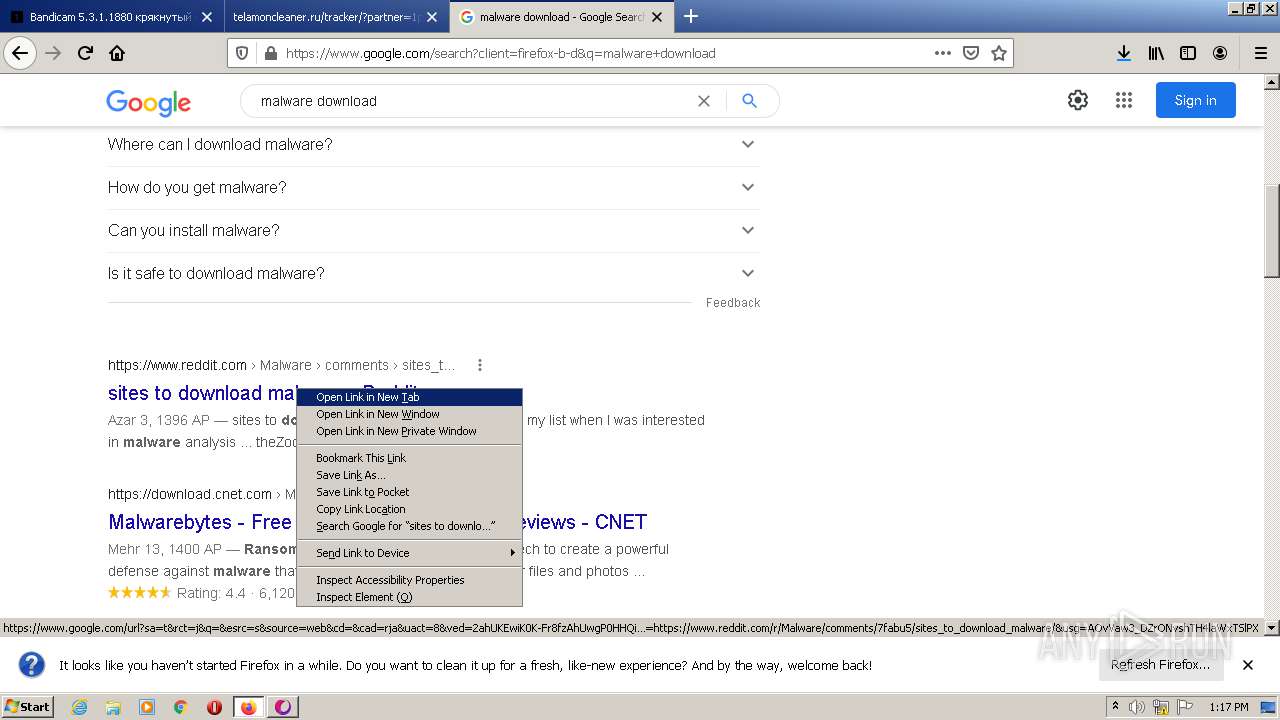The width and height of the screenshot is (1280, 720).
Task: Open Firefox account avatar icon
Action: (x=1220, y=53)
